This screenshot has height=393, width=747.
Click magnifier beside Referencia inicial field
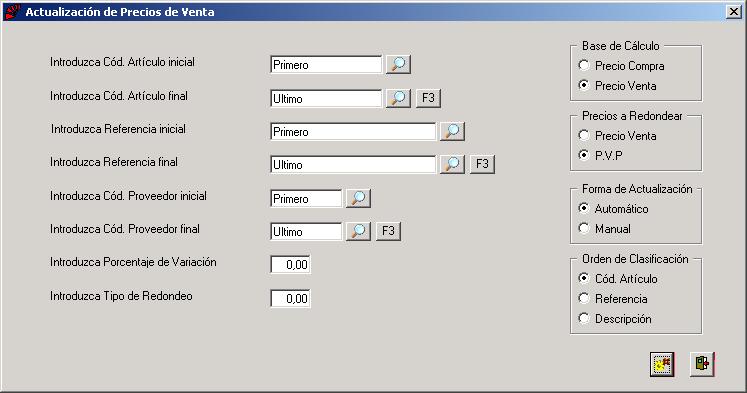point(452,131)
